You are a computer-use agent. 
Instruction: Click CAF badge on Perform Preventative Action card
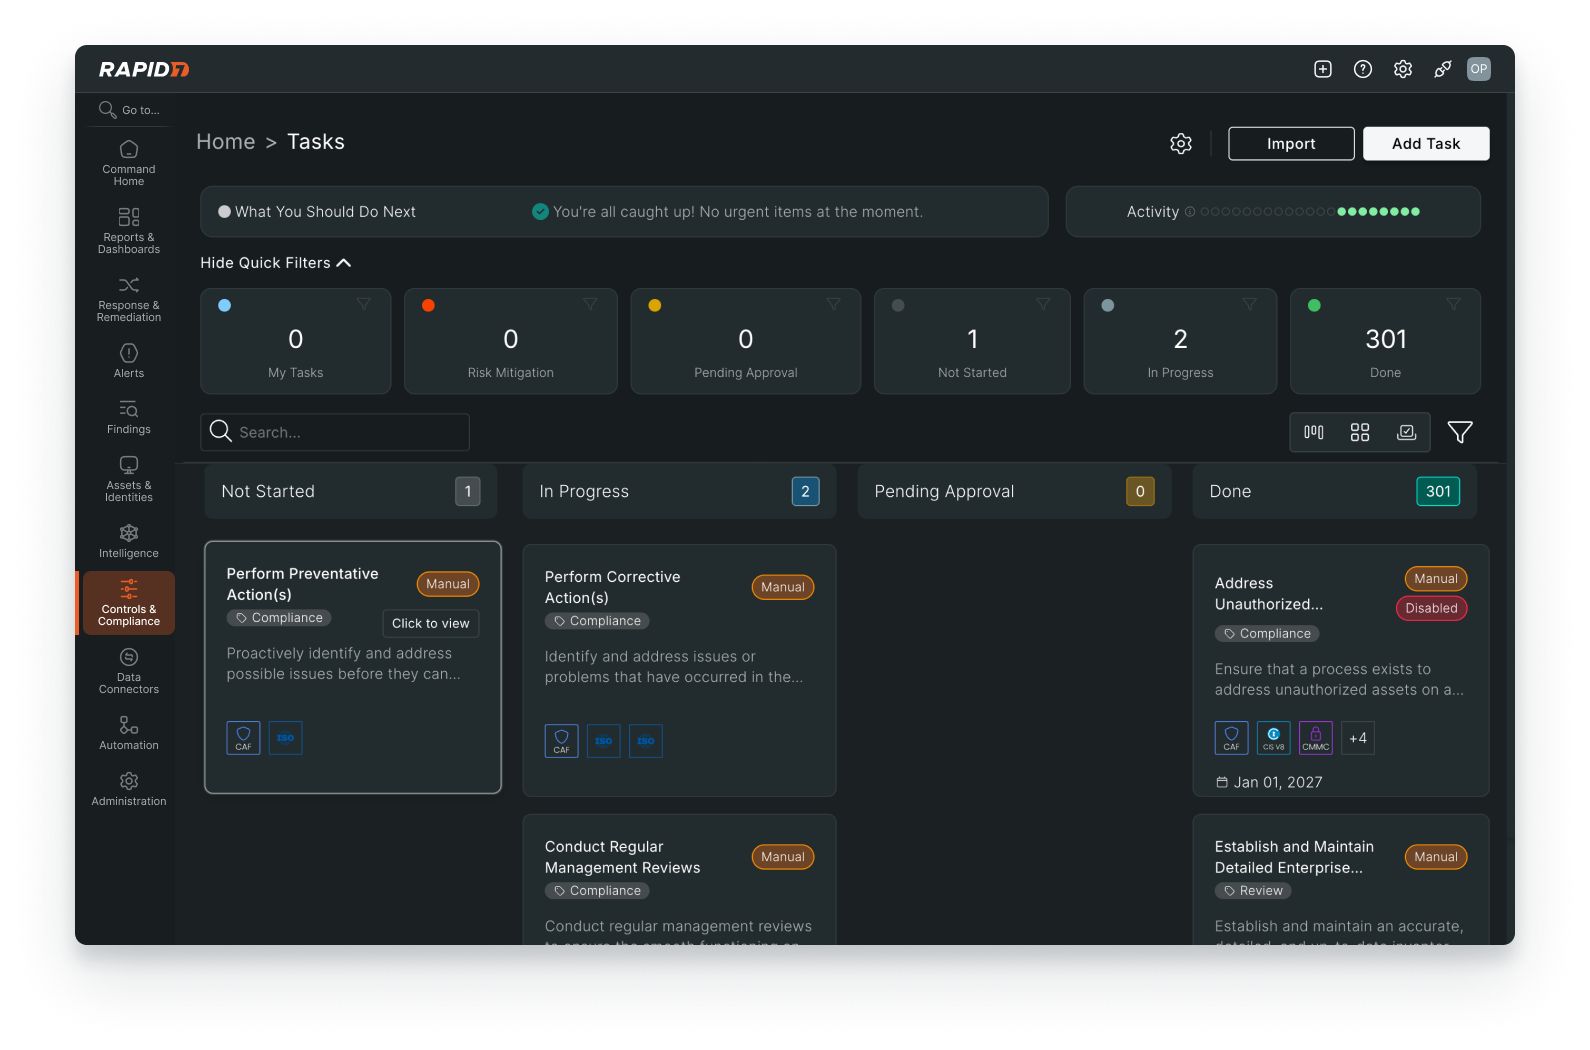tap(243, 738)
